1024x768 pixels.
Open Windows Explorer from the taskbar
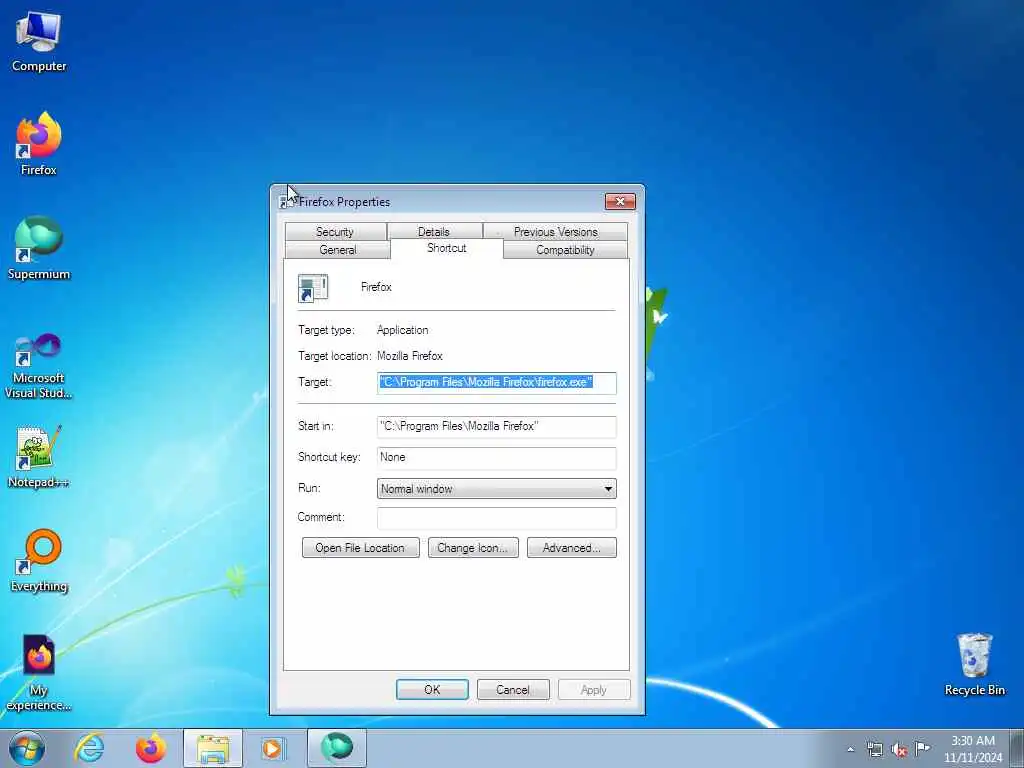coord(213,748)
